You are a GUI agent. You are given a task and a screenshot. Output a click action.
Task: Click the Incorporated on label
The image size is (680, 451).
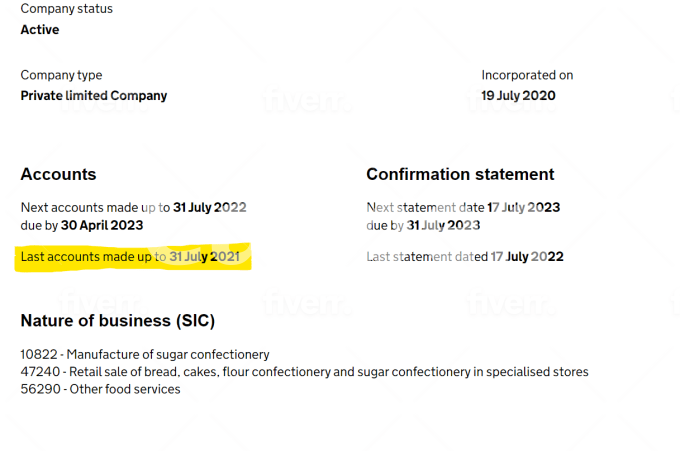click(527, 75)
